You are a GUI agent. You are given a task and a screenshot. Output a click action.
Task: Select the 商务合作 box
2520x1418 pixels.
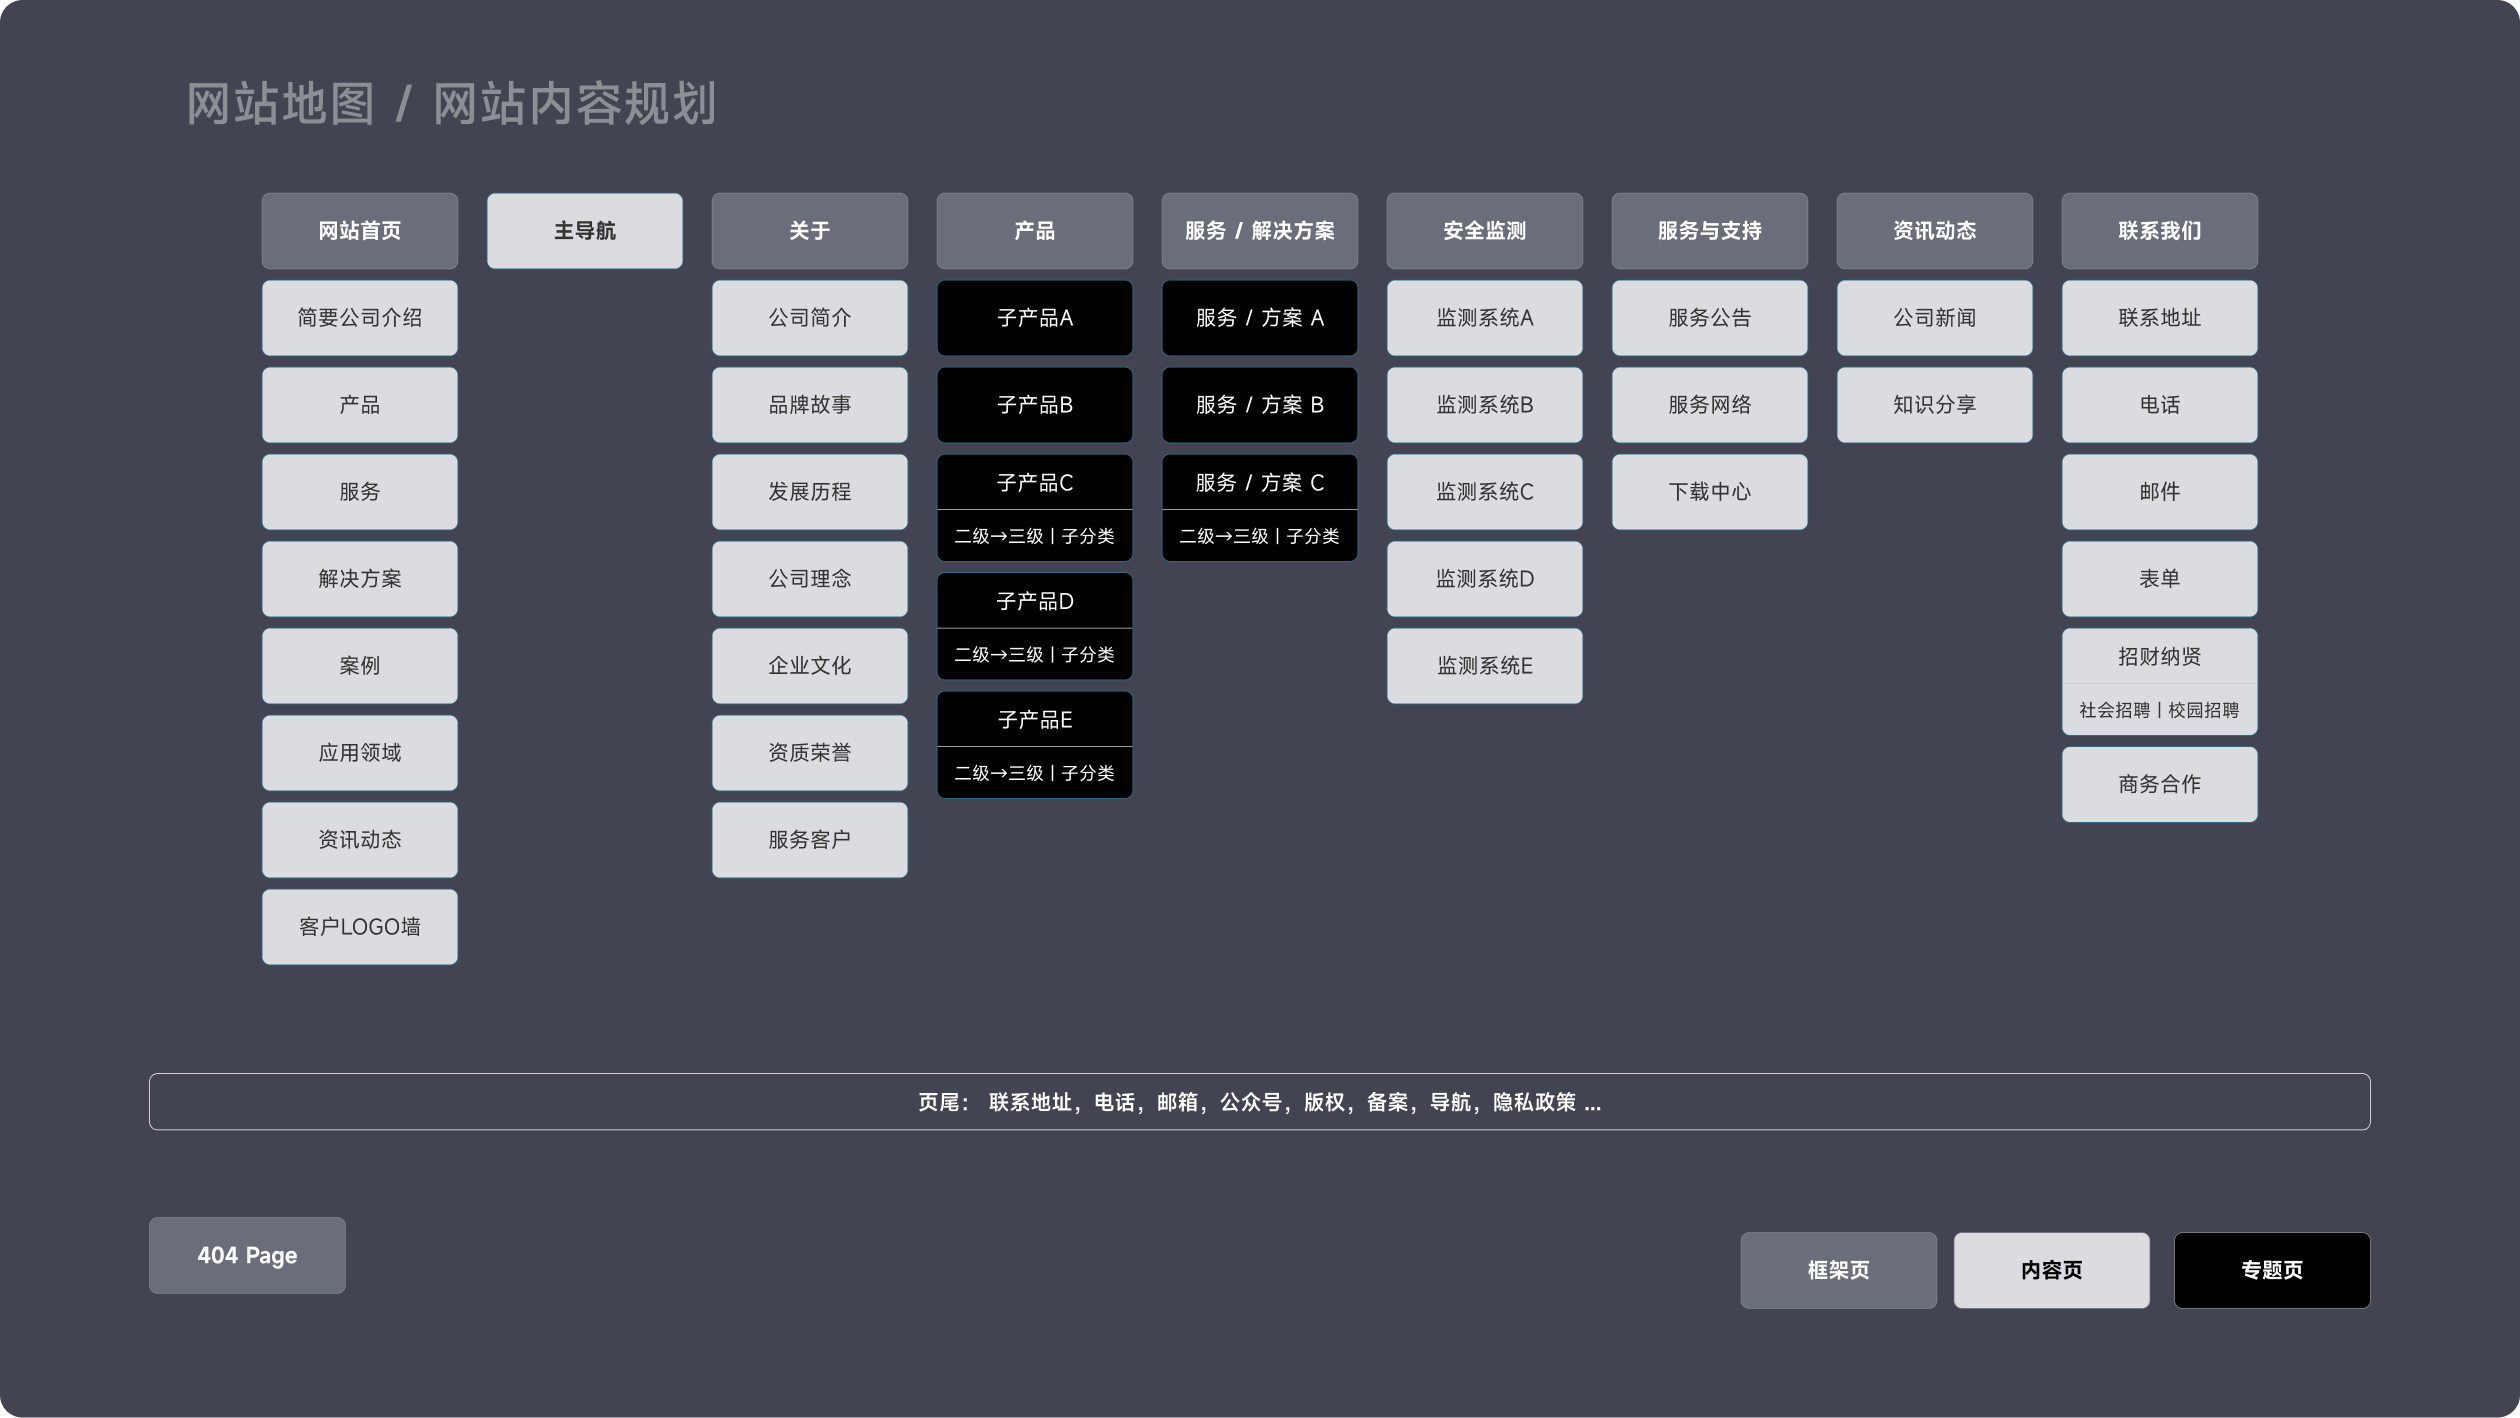click(2159, 784)
